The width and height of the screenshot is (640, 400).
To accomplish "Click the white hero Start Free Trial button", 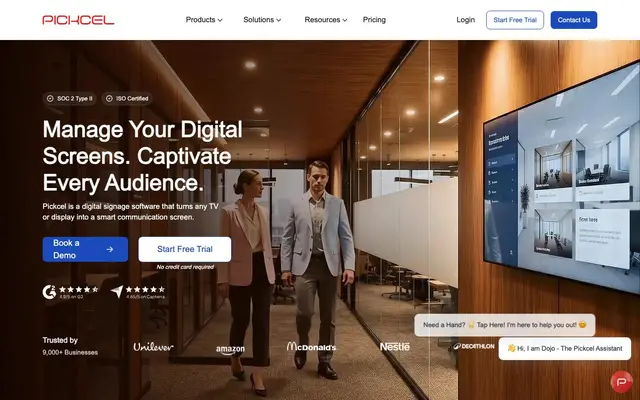I will point(184,249).
